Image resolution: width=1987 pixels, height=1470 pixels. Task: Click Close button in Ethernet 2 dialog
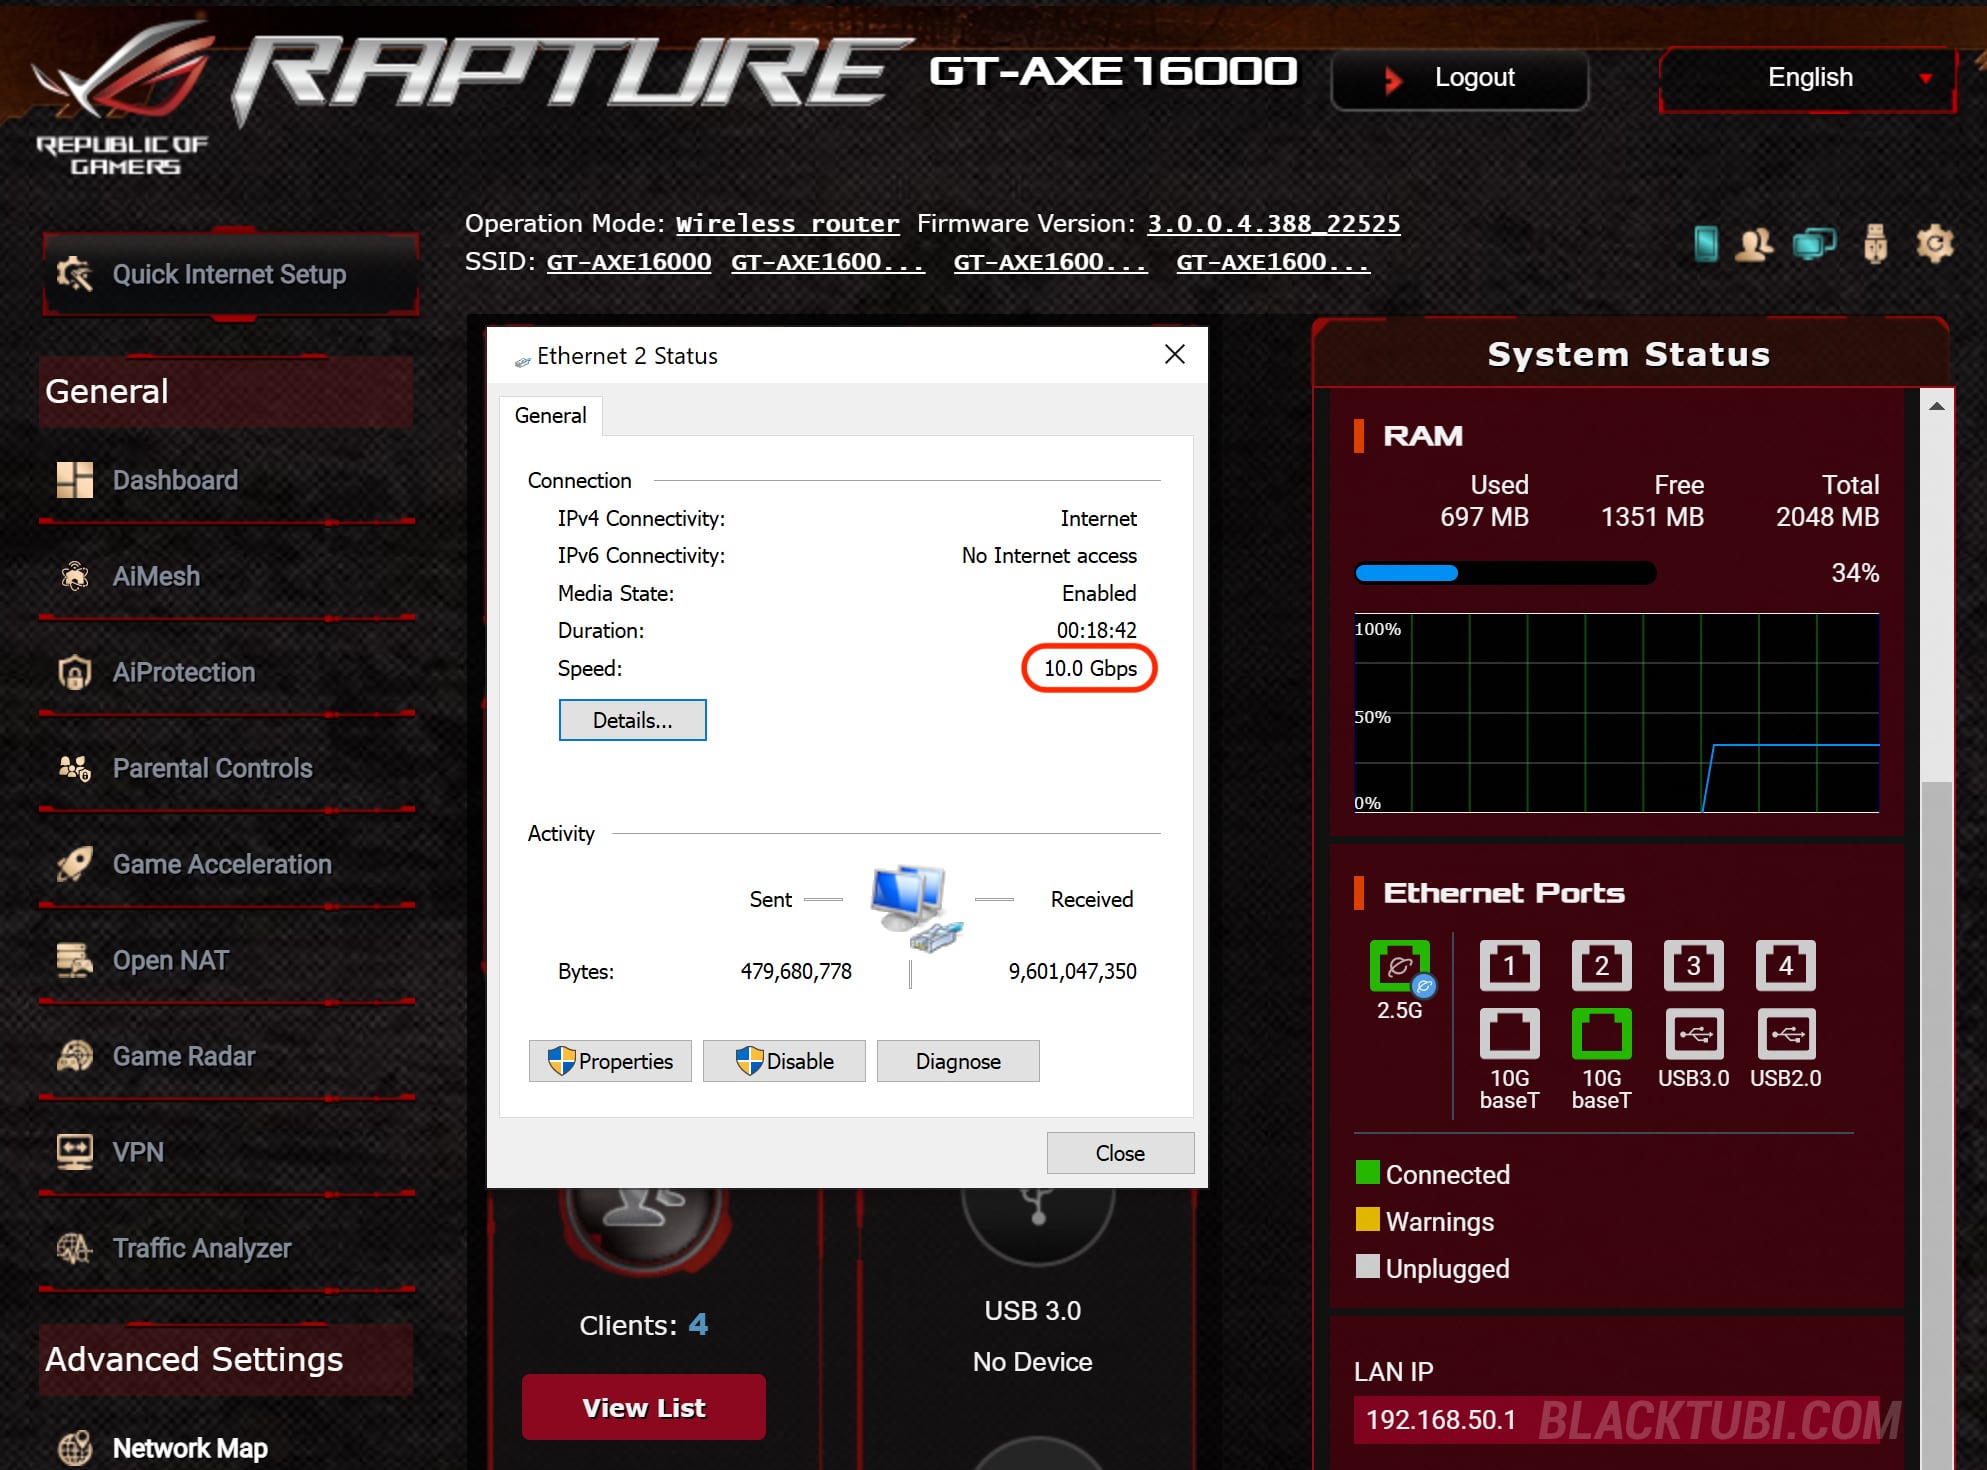point(1120,1153)
